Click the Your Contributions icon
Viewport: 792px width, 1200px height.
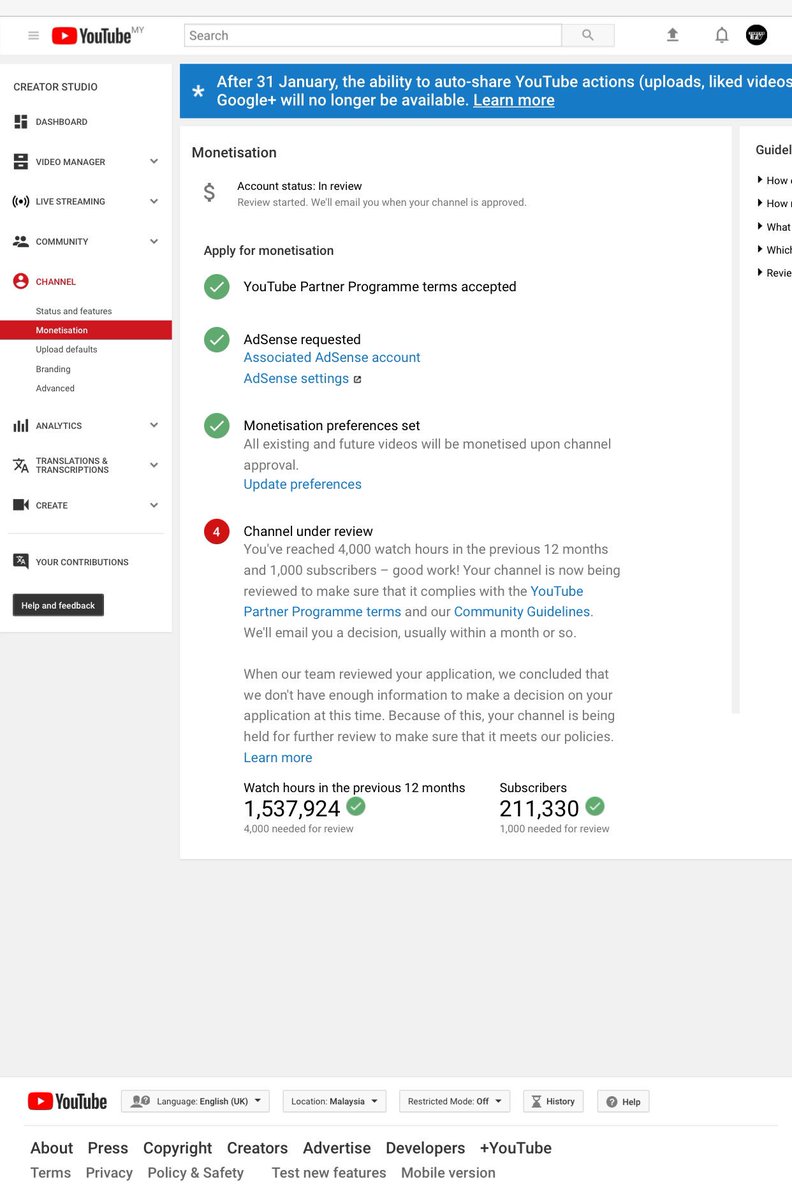21,561
